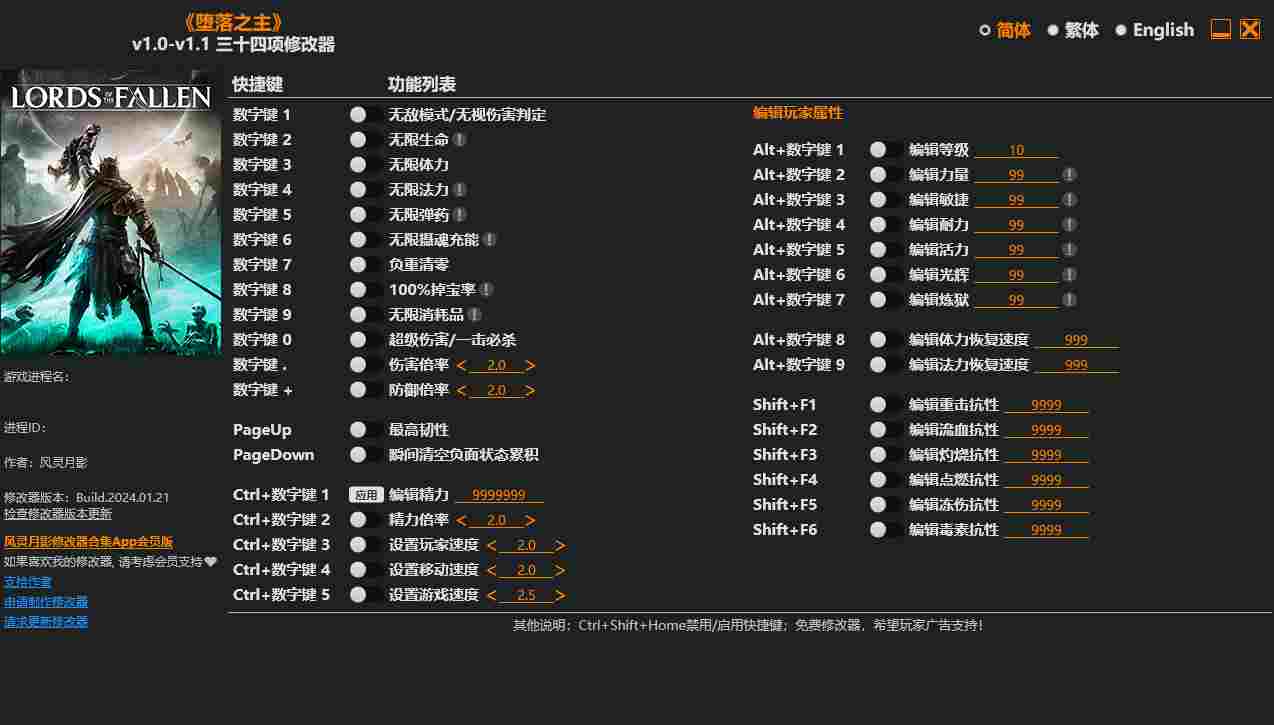The width and height of the screenshot is (1274, 725).
Task: Increase 精力倍率 with right arrow
Action: (x=530, y=521)
